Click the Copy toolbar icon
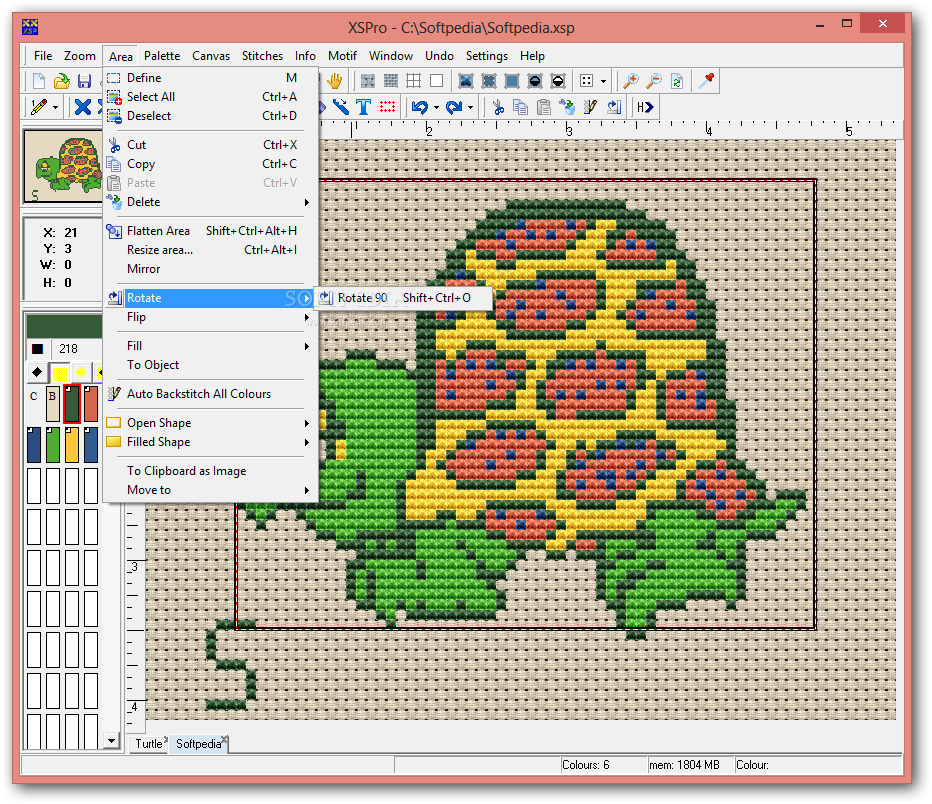Screen dimensions: 932x804 click(x=520, y=107)
